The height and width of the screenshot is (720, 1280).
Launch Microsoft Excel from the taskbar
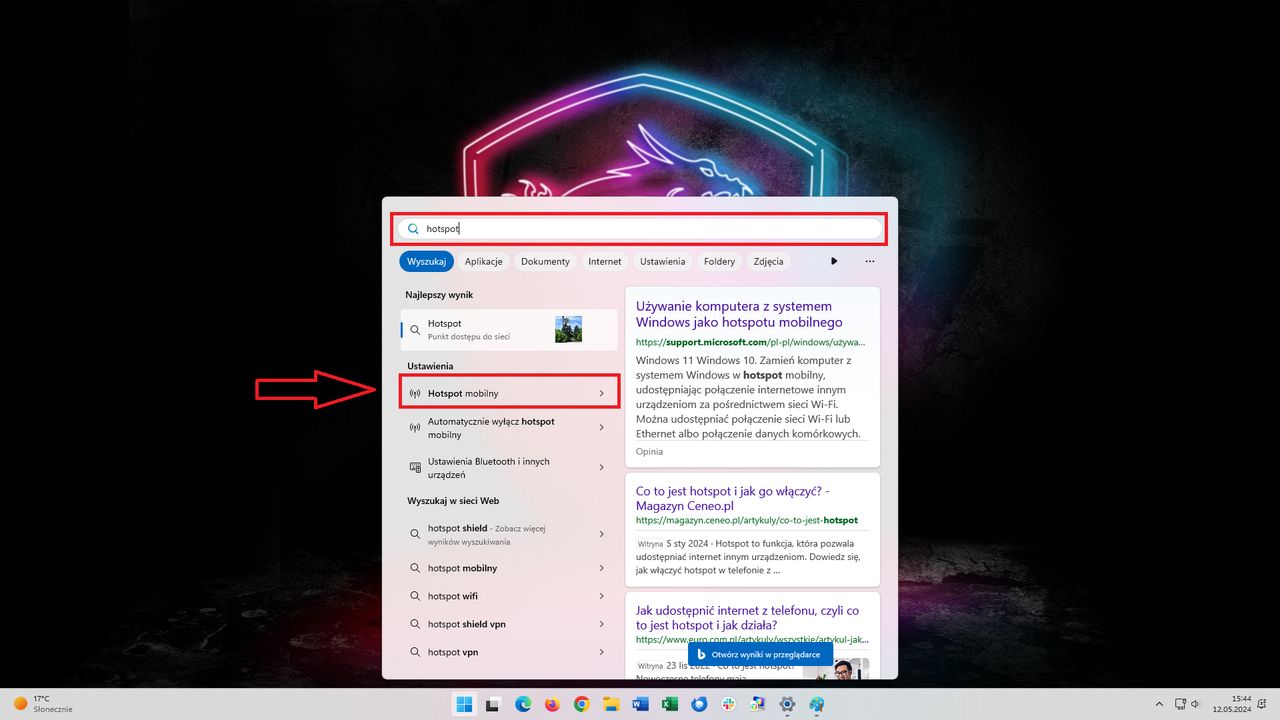670,704
